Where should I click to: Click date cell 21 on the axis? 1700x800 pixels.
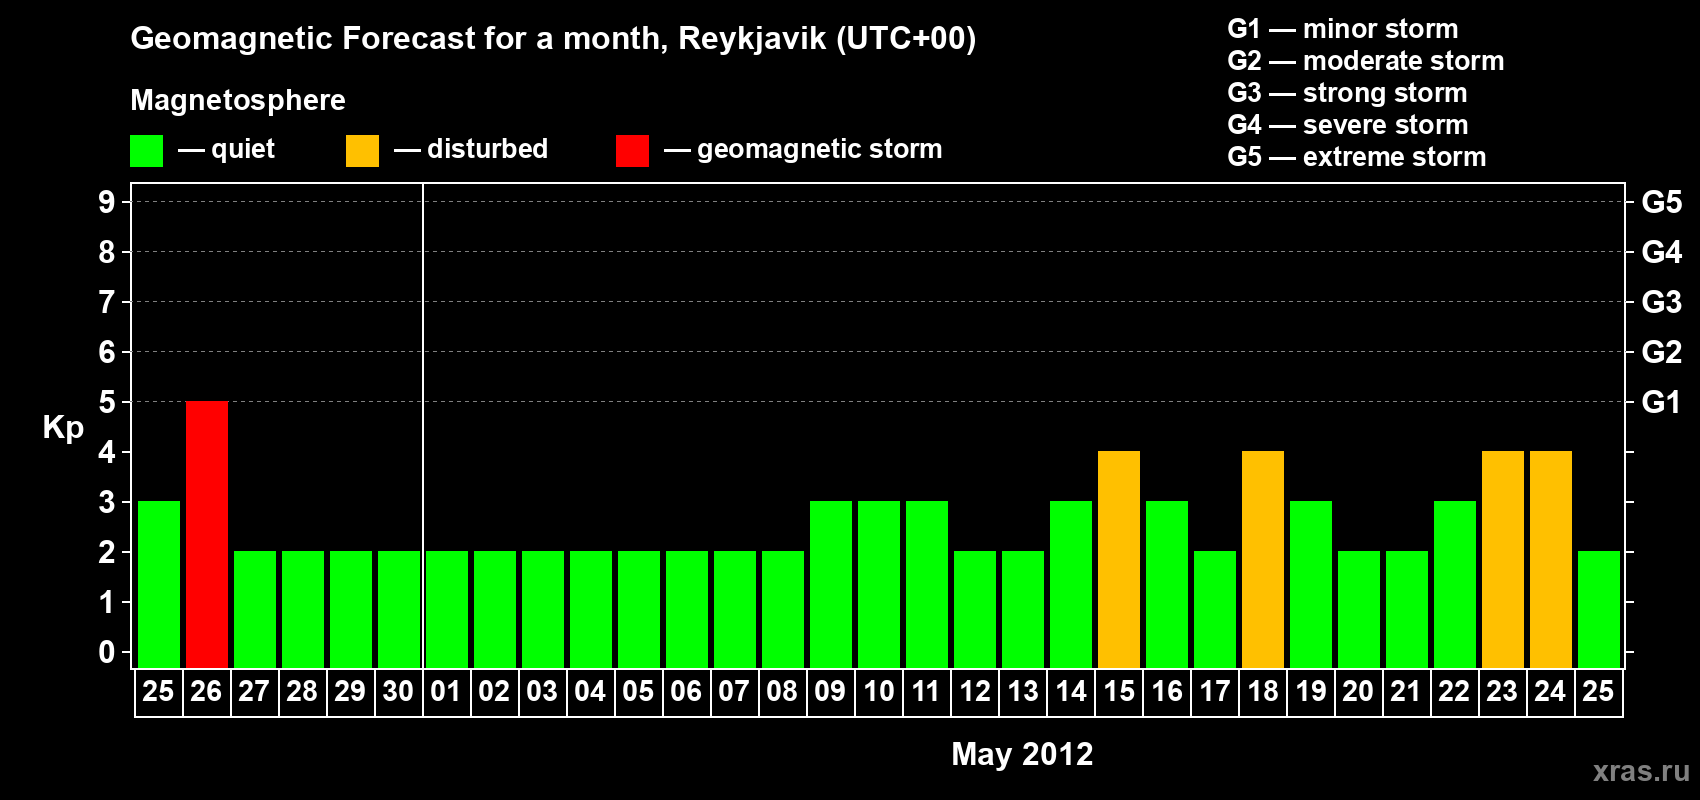pyautogui.click(x=1407, y=692)
